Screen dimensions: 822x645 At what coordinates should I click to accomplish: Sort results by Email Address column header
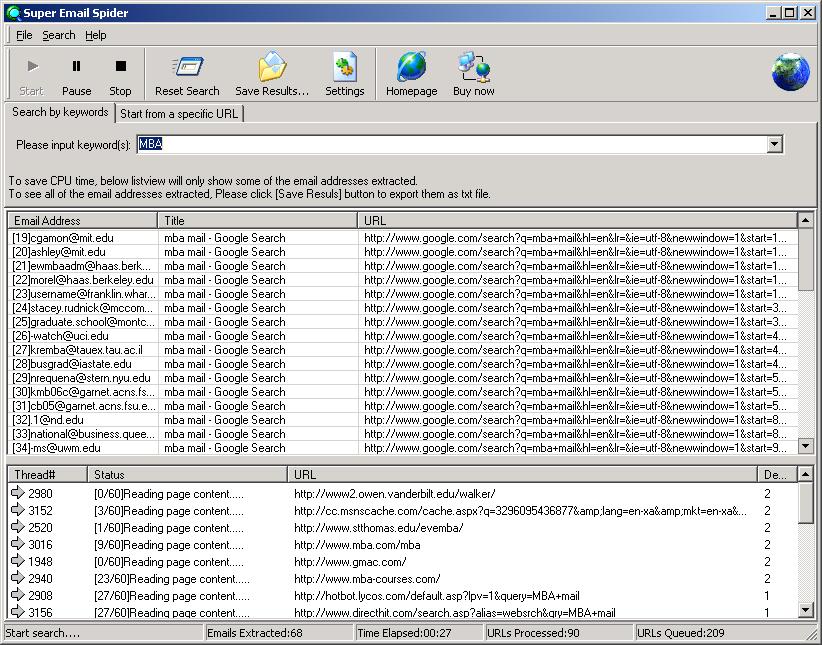(x=82, y=220)
